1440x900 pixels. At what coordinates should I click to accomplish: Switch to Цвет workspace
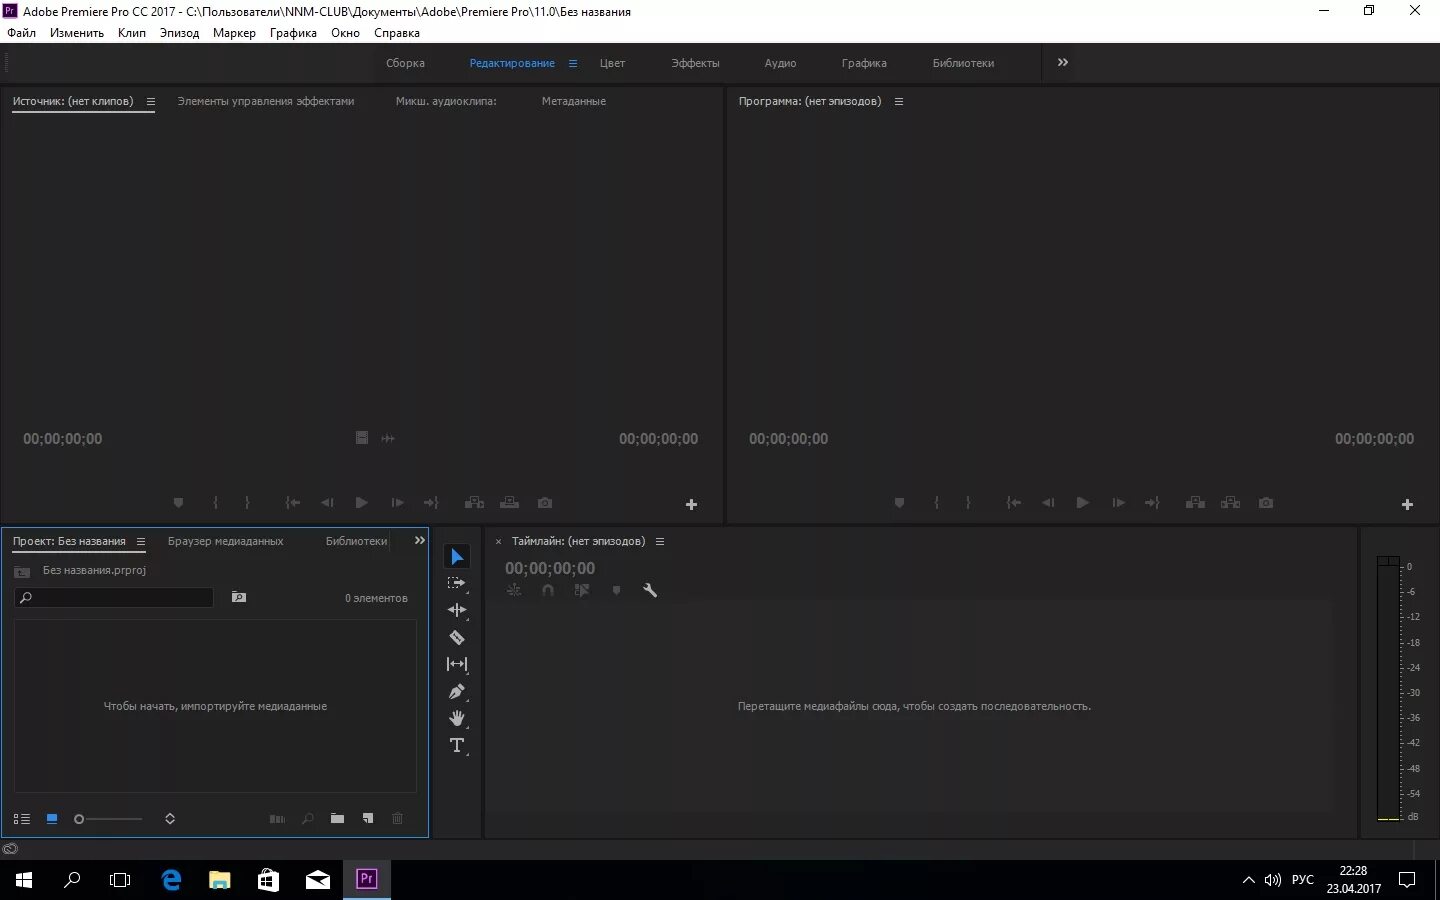click(x=612, y=63)
